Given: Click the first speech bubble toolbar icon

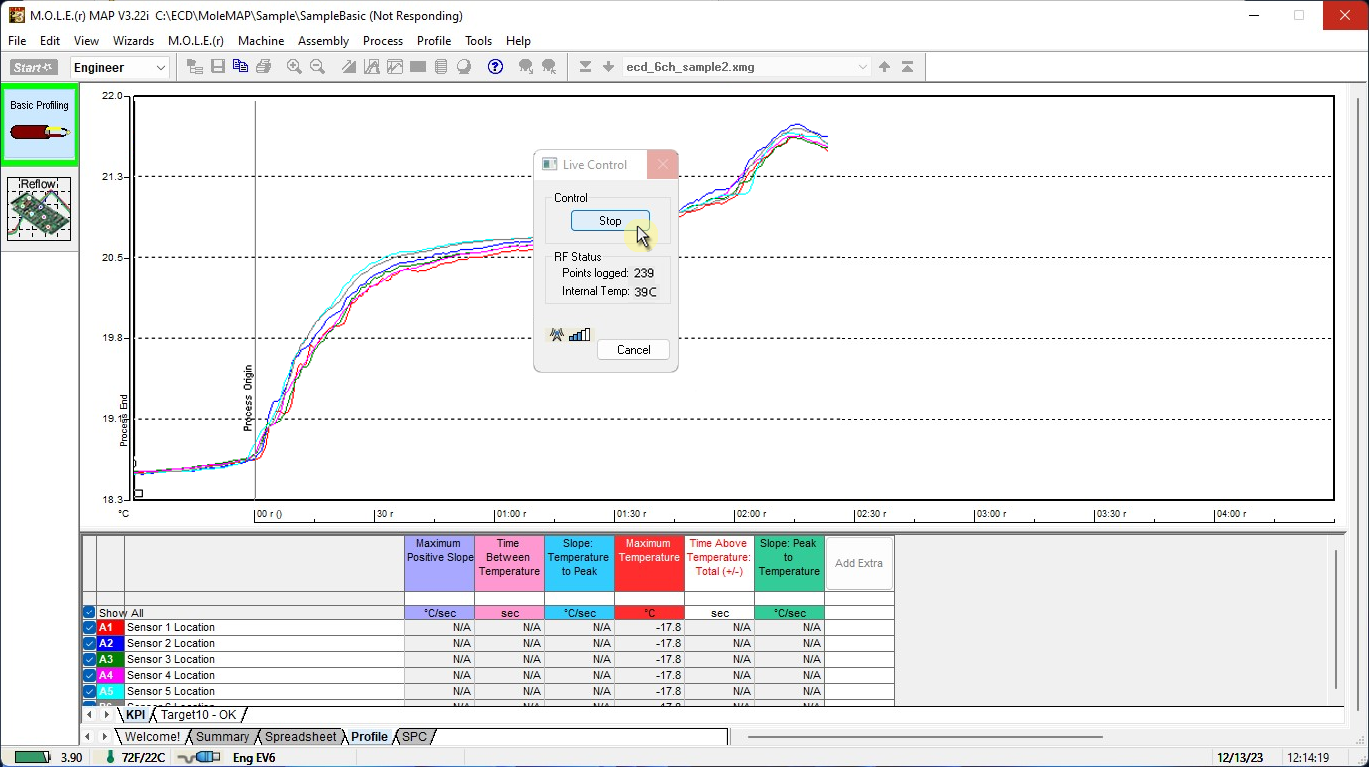Looking at the screenshot, I should [x=526, y=67].
